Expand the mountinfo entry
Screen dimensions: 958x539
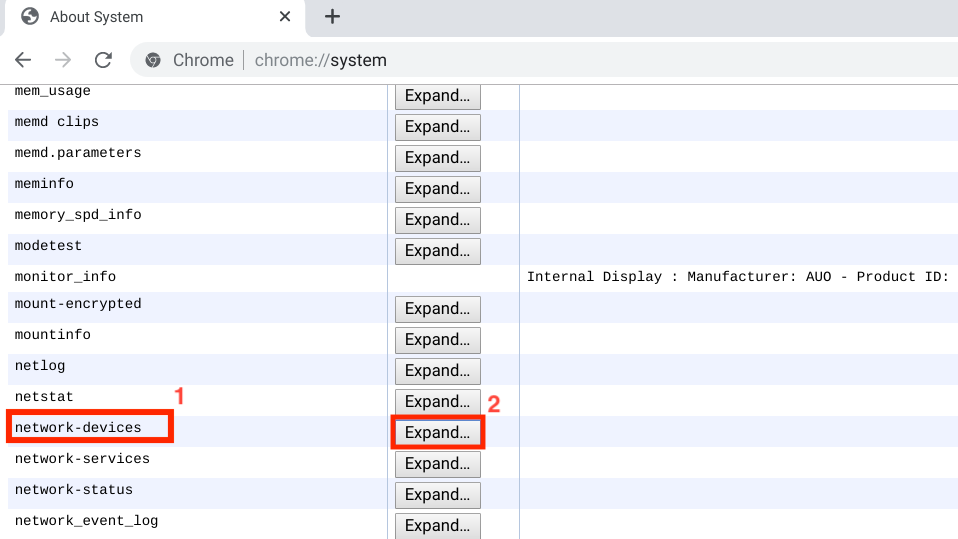point(437,340)
